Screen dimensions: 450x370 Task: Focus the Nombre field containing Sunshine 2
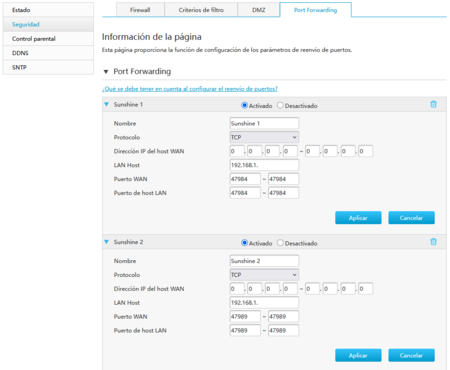pos(264,261)
